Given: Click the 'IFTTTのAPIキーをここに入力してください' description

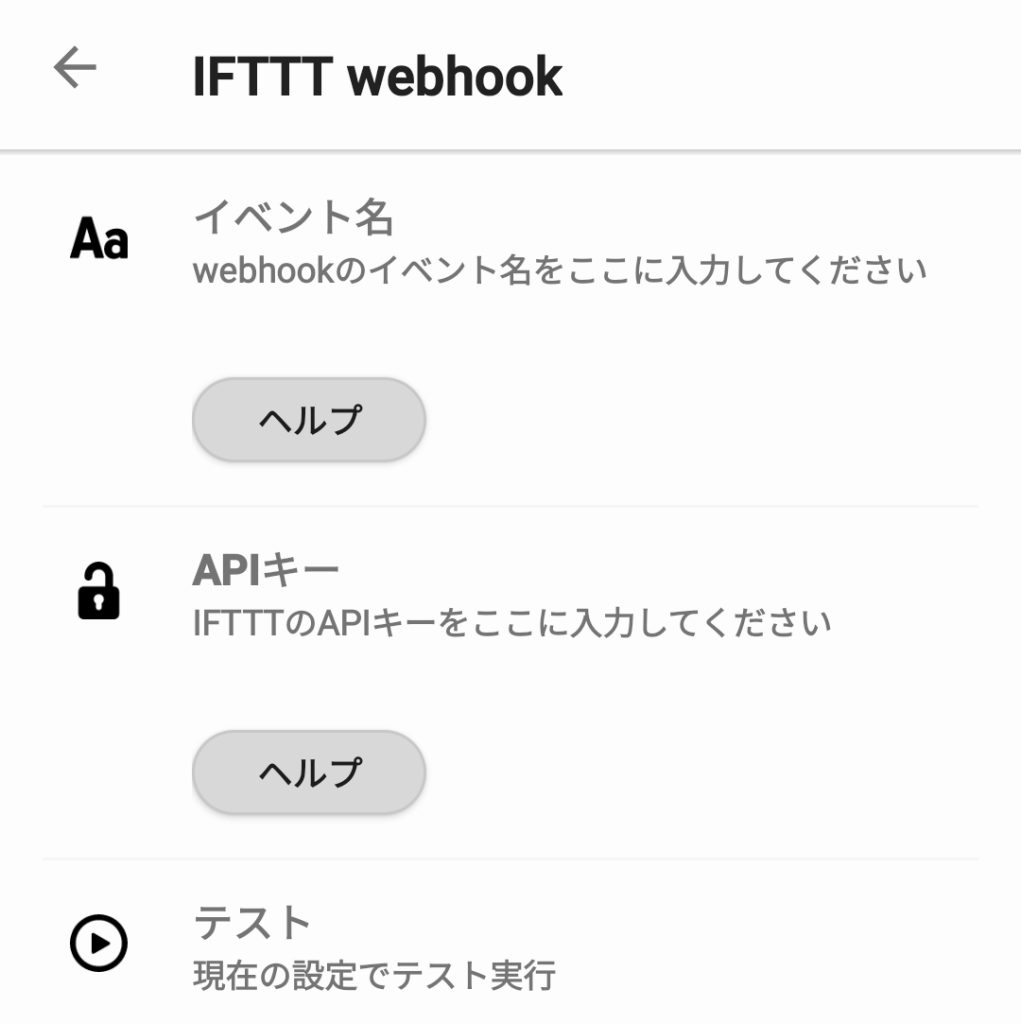Looking at the screenshot, I should pos(511,624).
